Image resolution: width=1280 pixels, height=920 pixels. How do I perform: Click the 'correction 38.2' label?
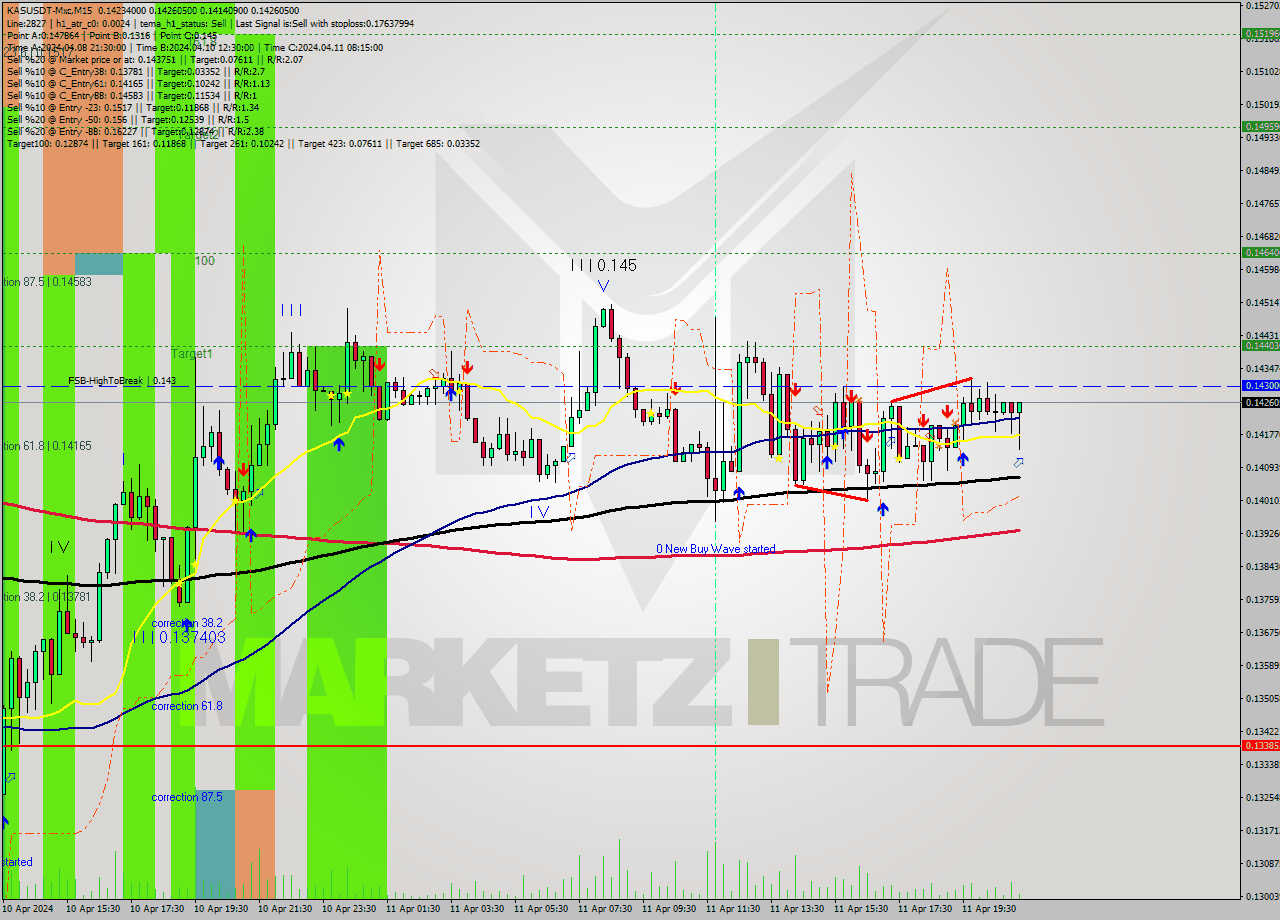pos(187,622)
